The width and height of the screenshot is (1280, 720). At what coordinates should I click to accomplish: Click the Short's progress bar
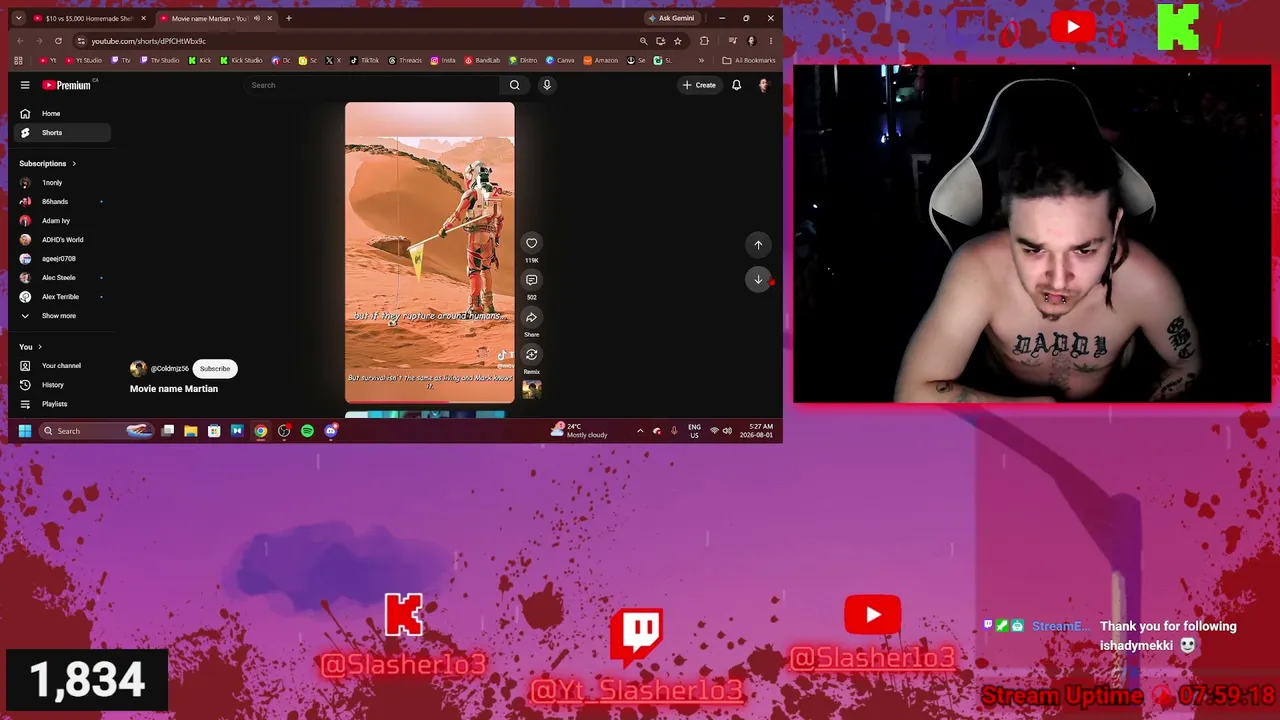pos(430,402)
